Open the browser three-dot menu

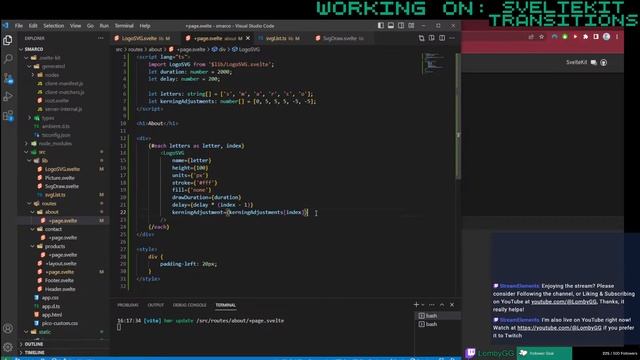tap(617, 37)
